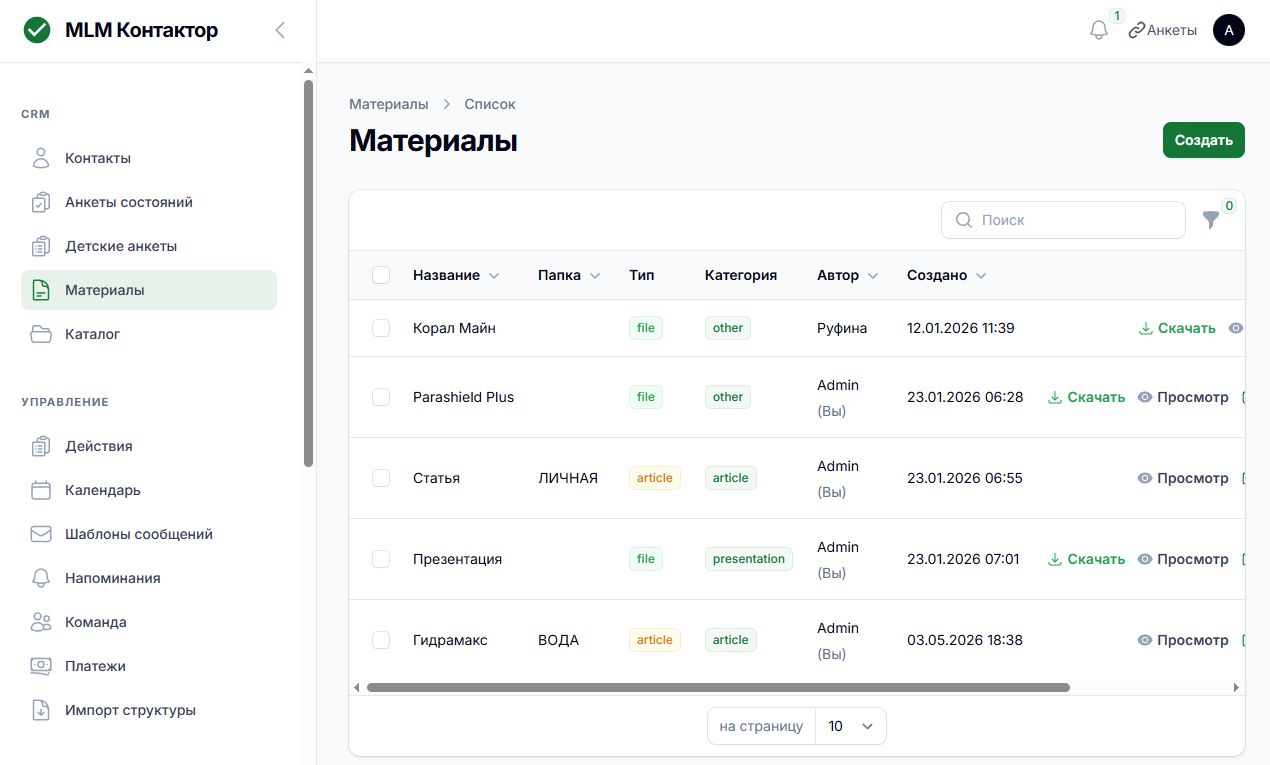
Task: Select the Корал Майн row checkbox
Action: [x=381, y=328]
